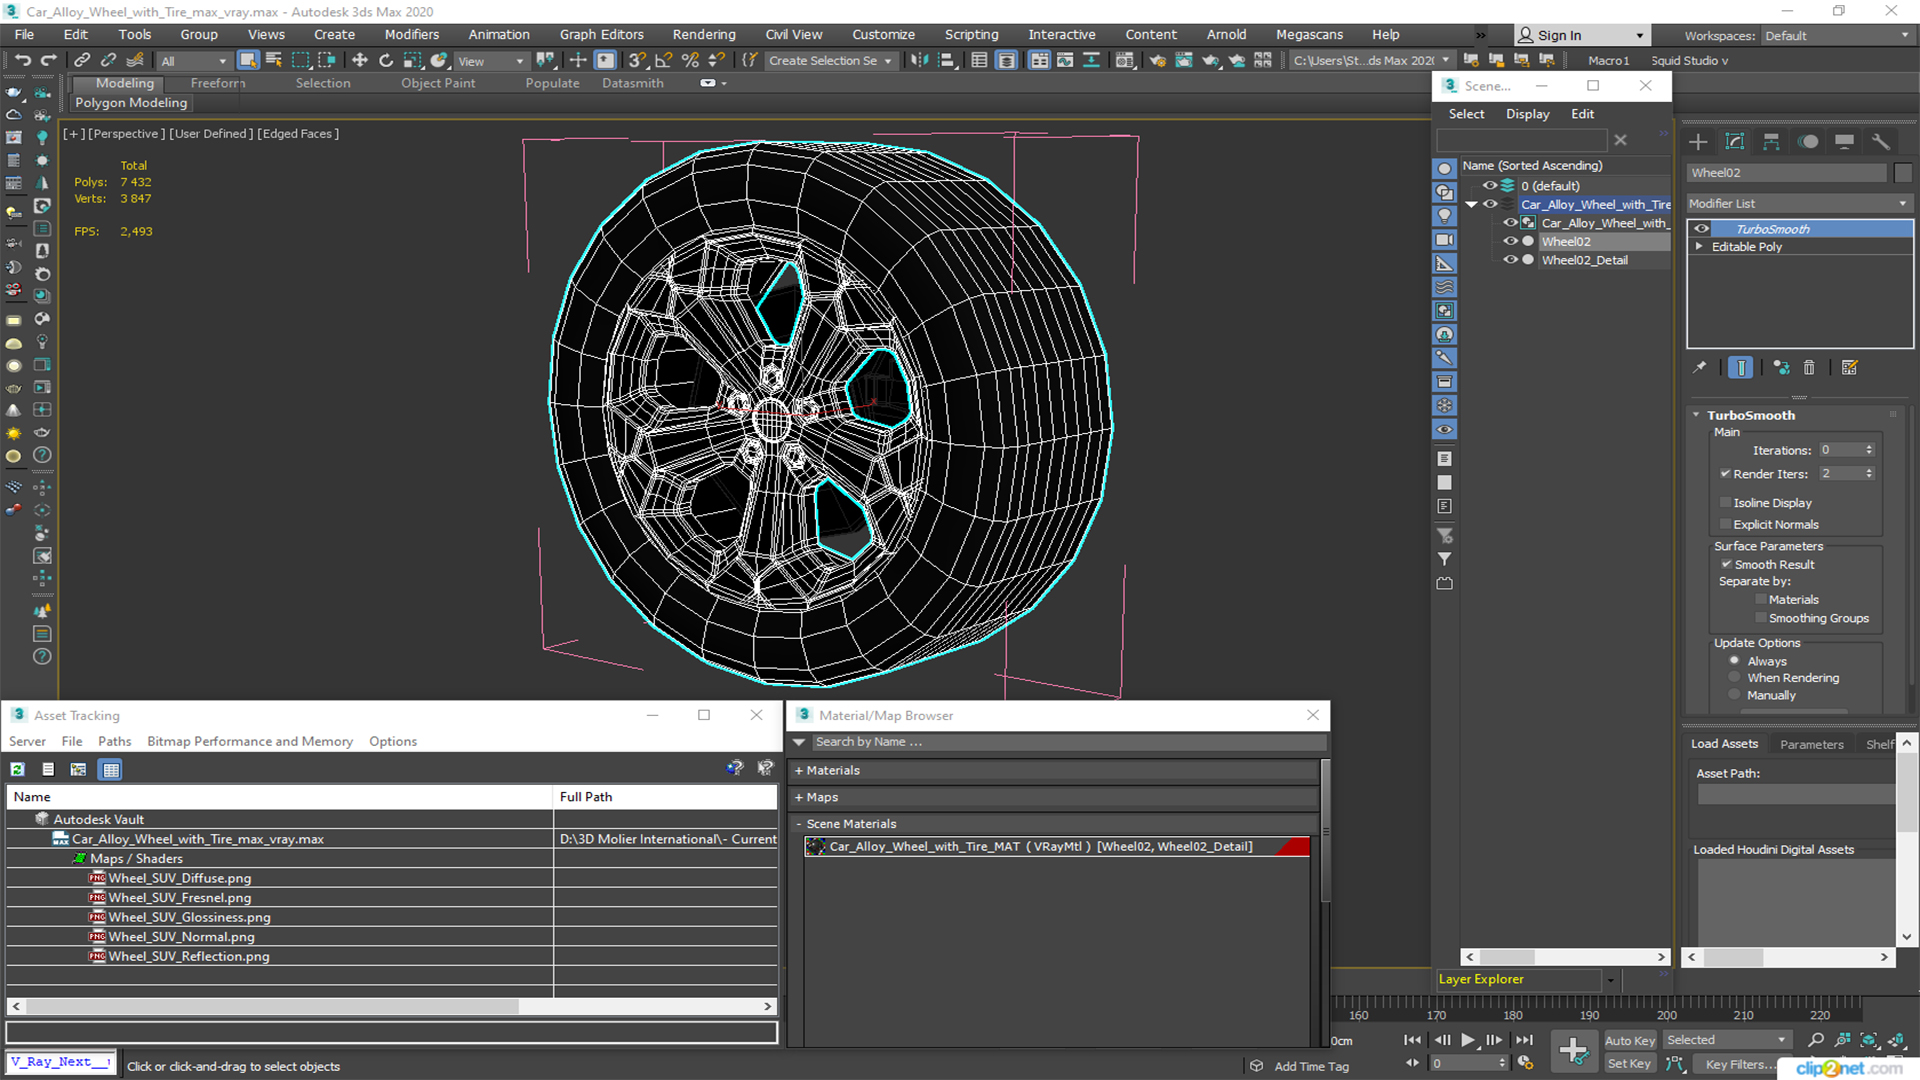
Task: Select Manually update option
Action: 1734,694
